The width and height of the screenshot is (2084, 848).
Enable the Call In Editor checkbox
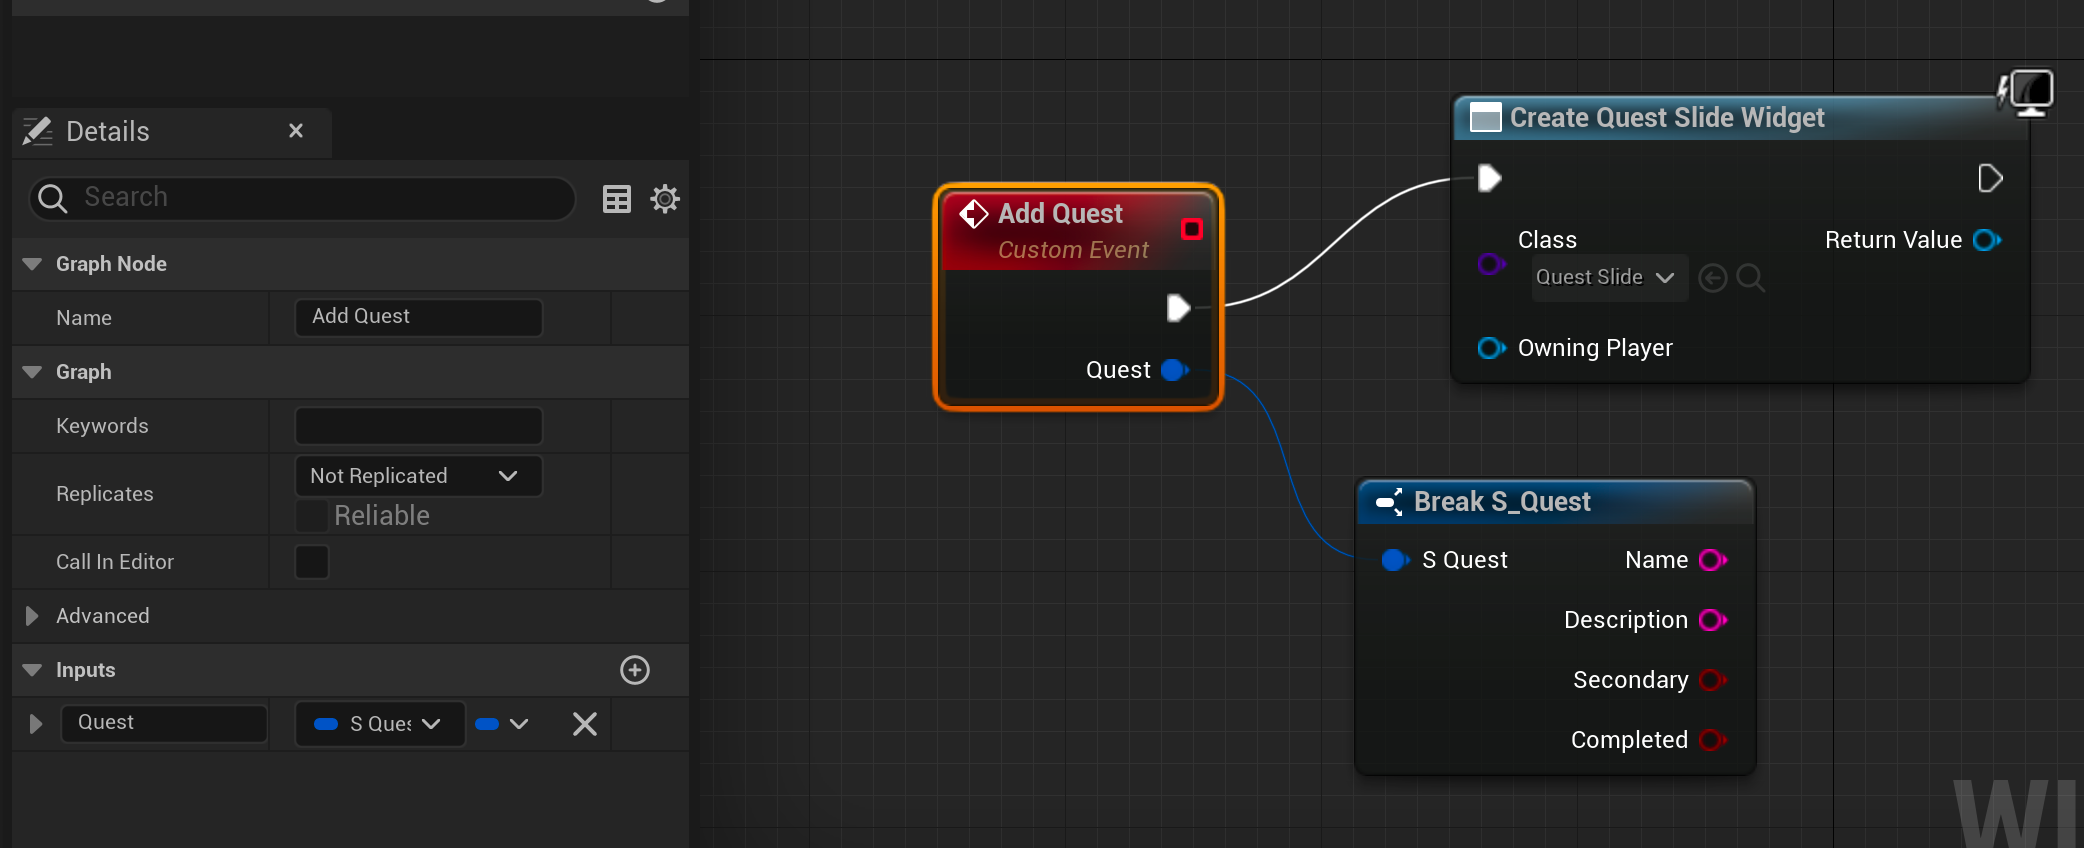(x=312, y=562)
